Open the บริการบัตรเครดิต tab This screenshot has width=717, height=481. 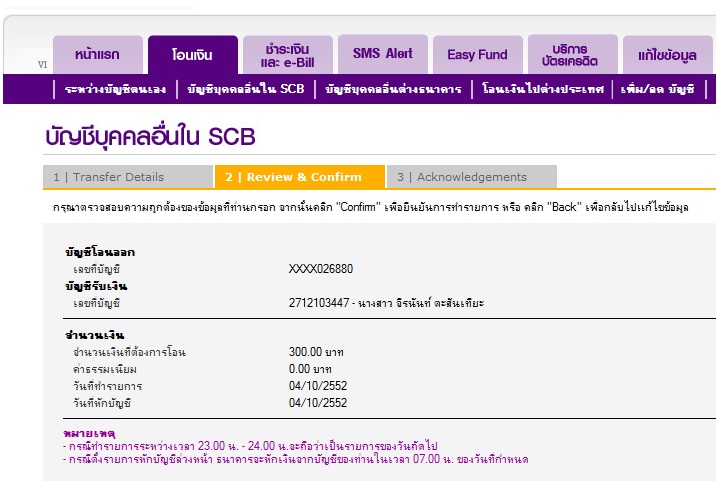click(573, 54)
